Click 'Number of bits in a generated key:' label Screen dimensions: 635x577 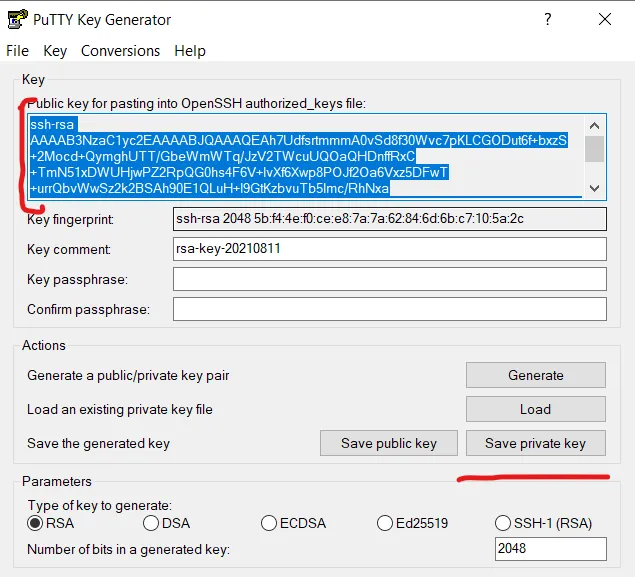pos(128,549)
